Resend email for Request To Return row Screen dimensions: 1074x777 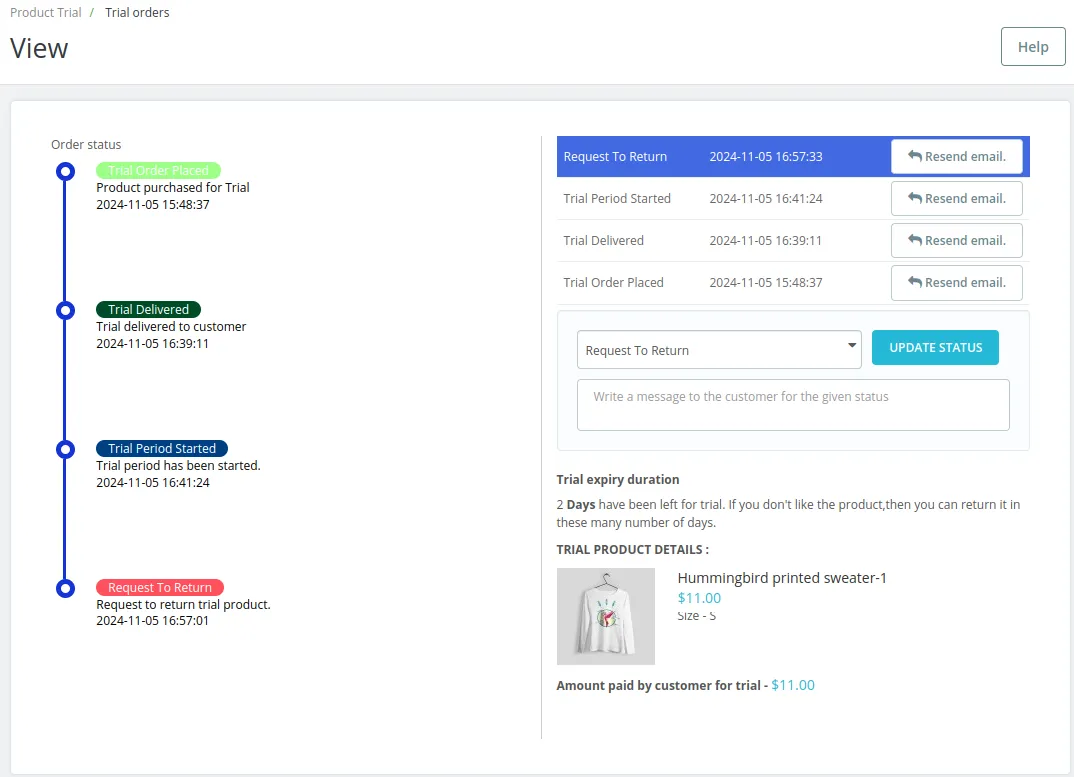956,156
